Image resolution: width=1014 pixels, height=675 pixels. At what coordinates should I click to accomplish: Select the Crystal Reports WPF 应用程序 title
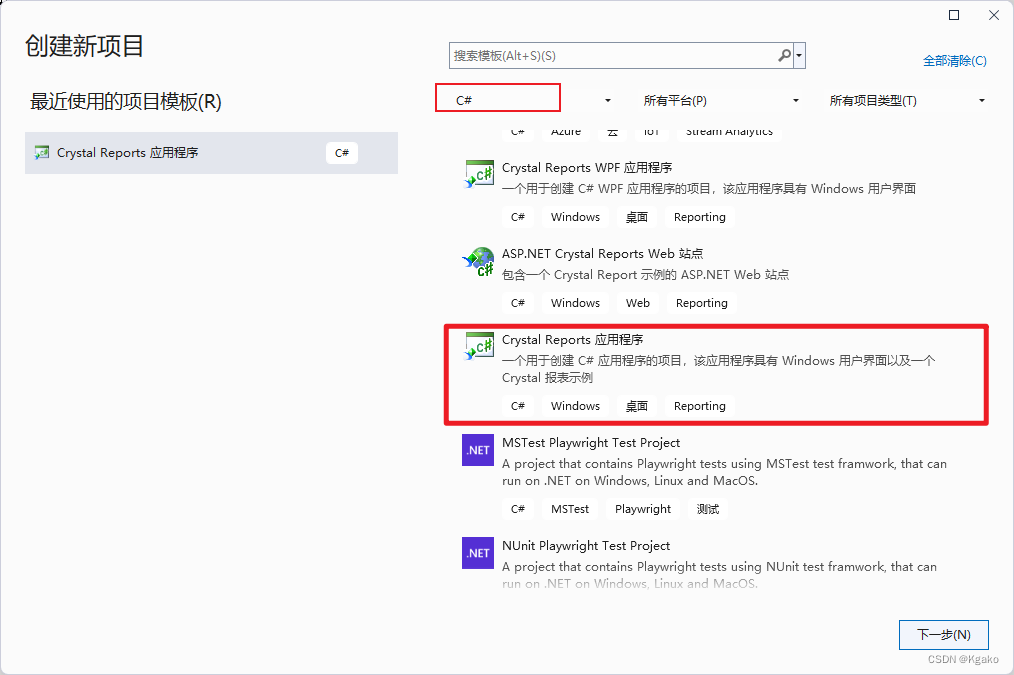[x=587, y=168]
